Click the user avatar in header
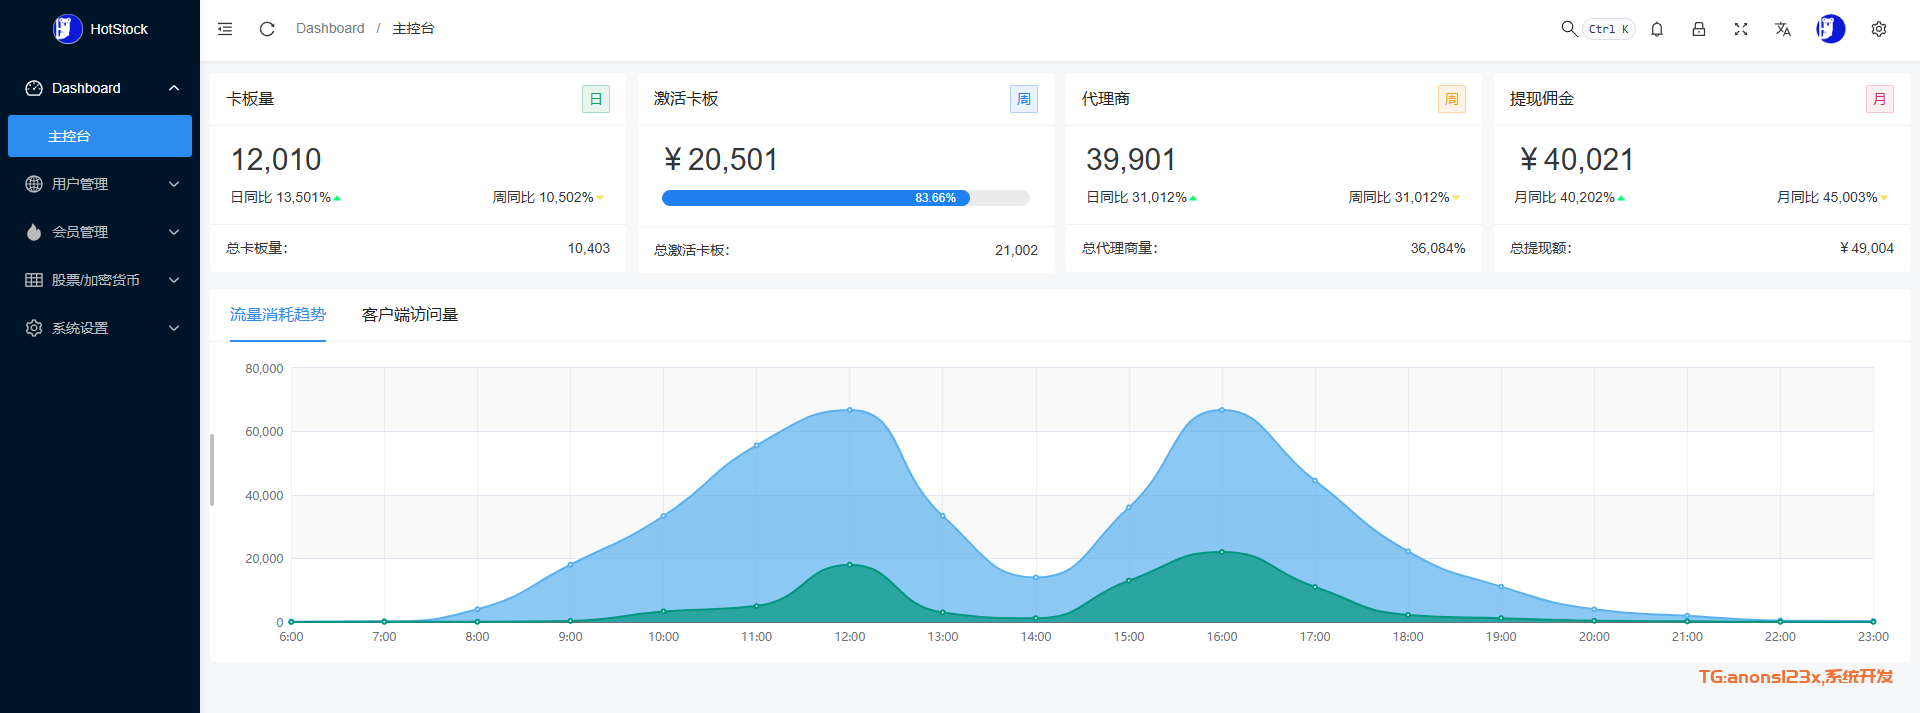 coord(1830,29)
